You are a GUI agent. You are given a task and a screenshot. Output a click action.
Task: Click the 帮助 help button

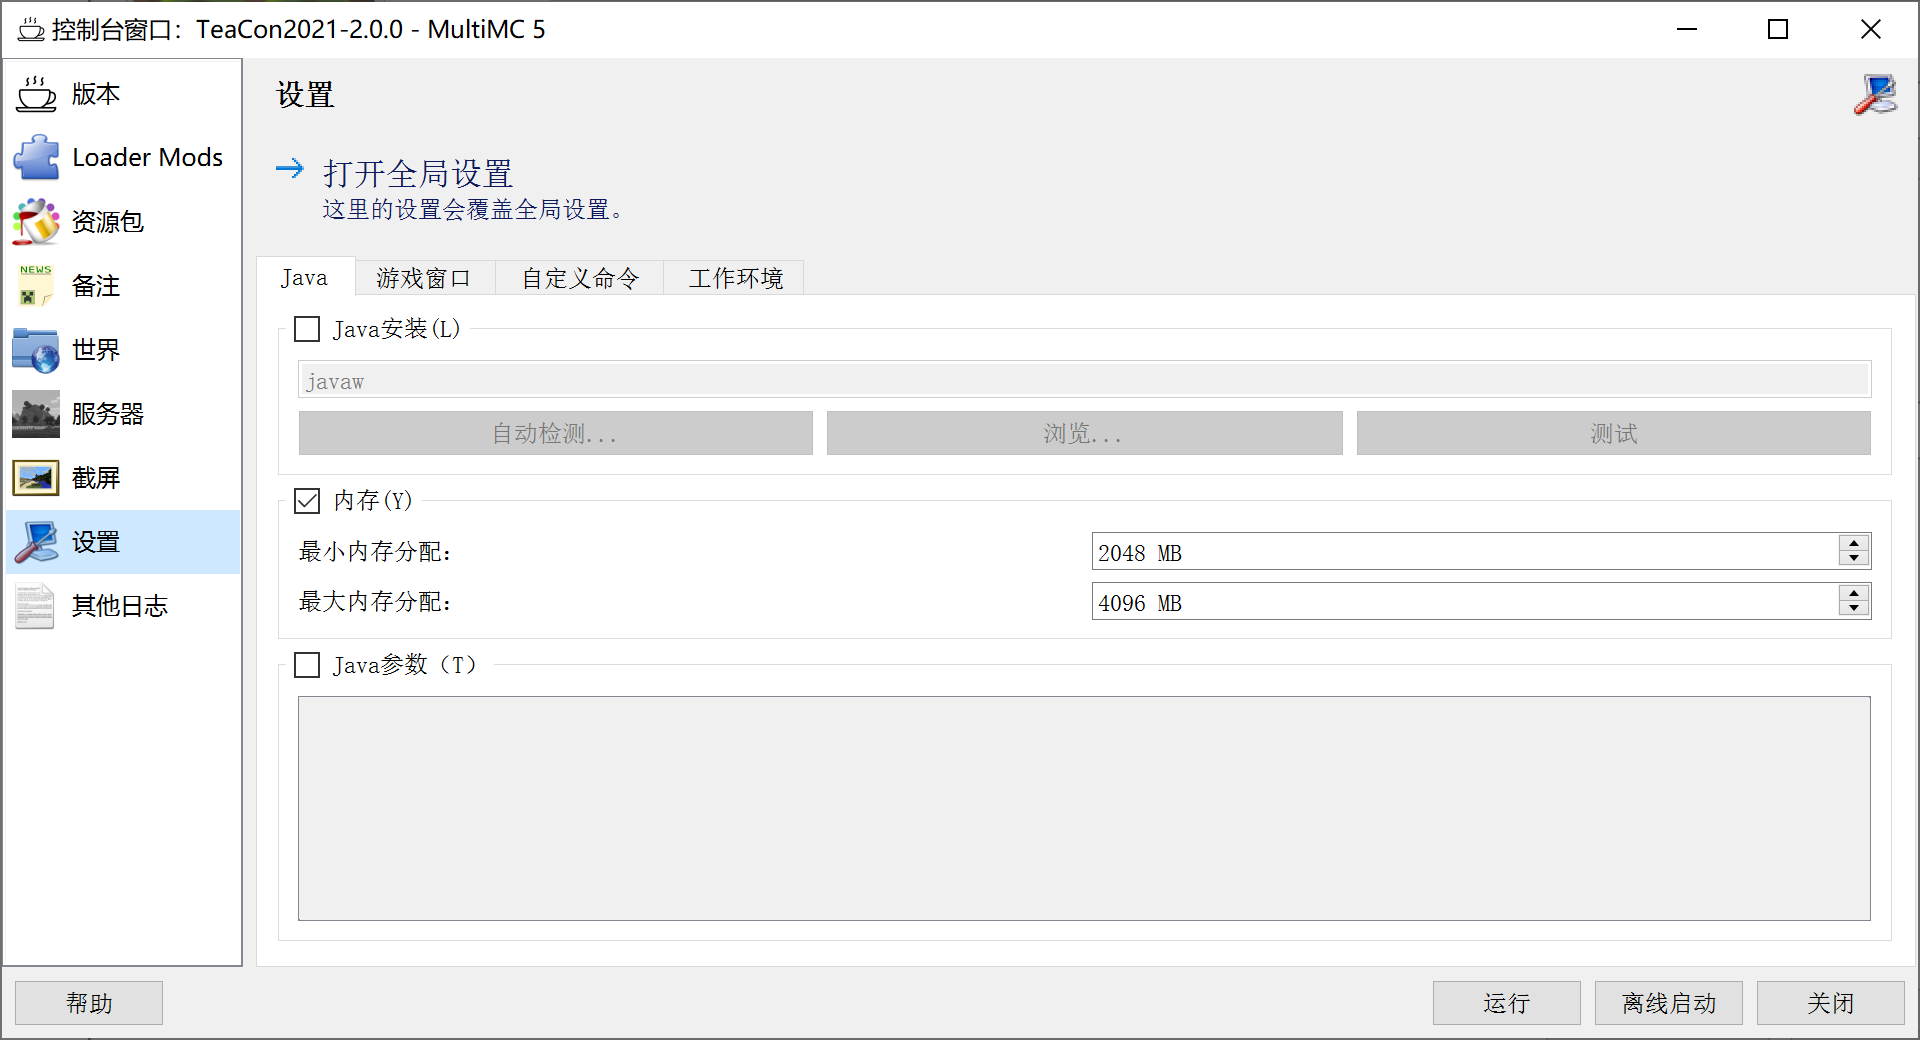click(x=88, y=1003)
